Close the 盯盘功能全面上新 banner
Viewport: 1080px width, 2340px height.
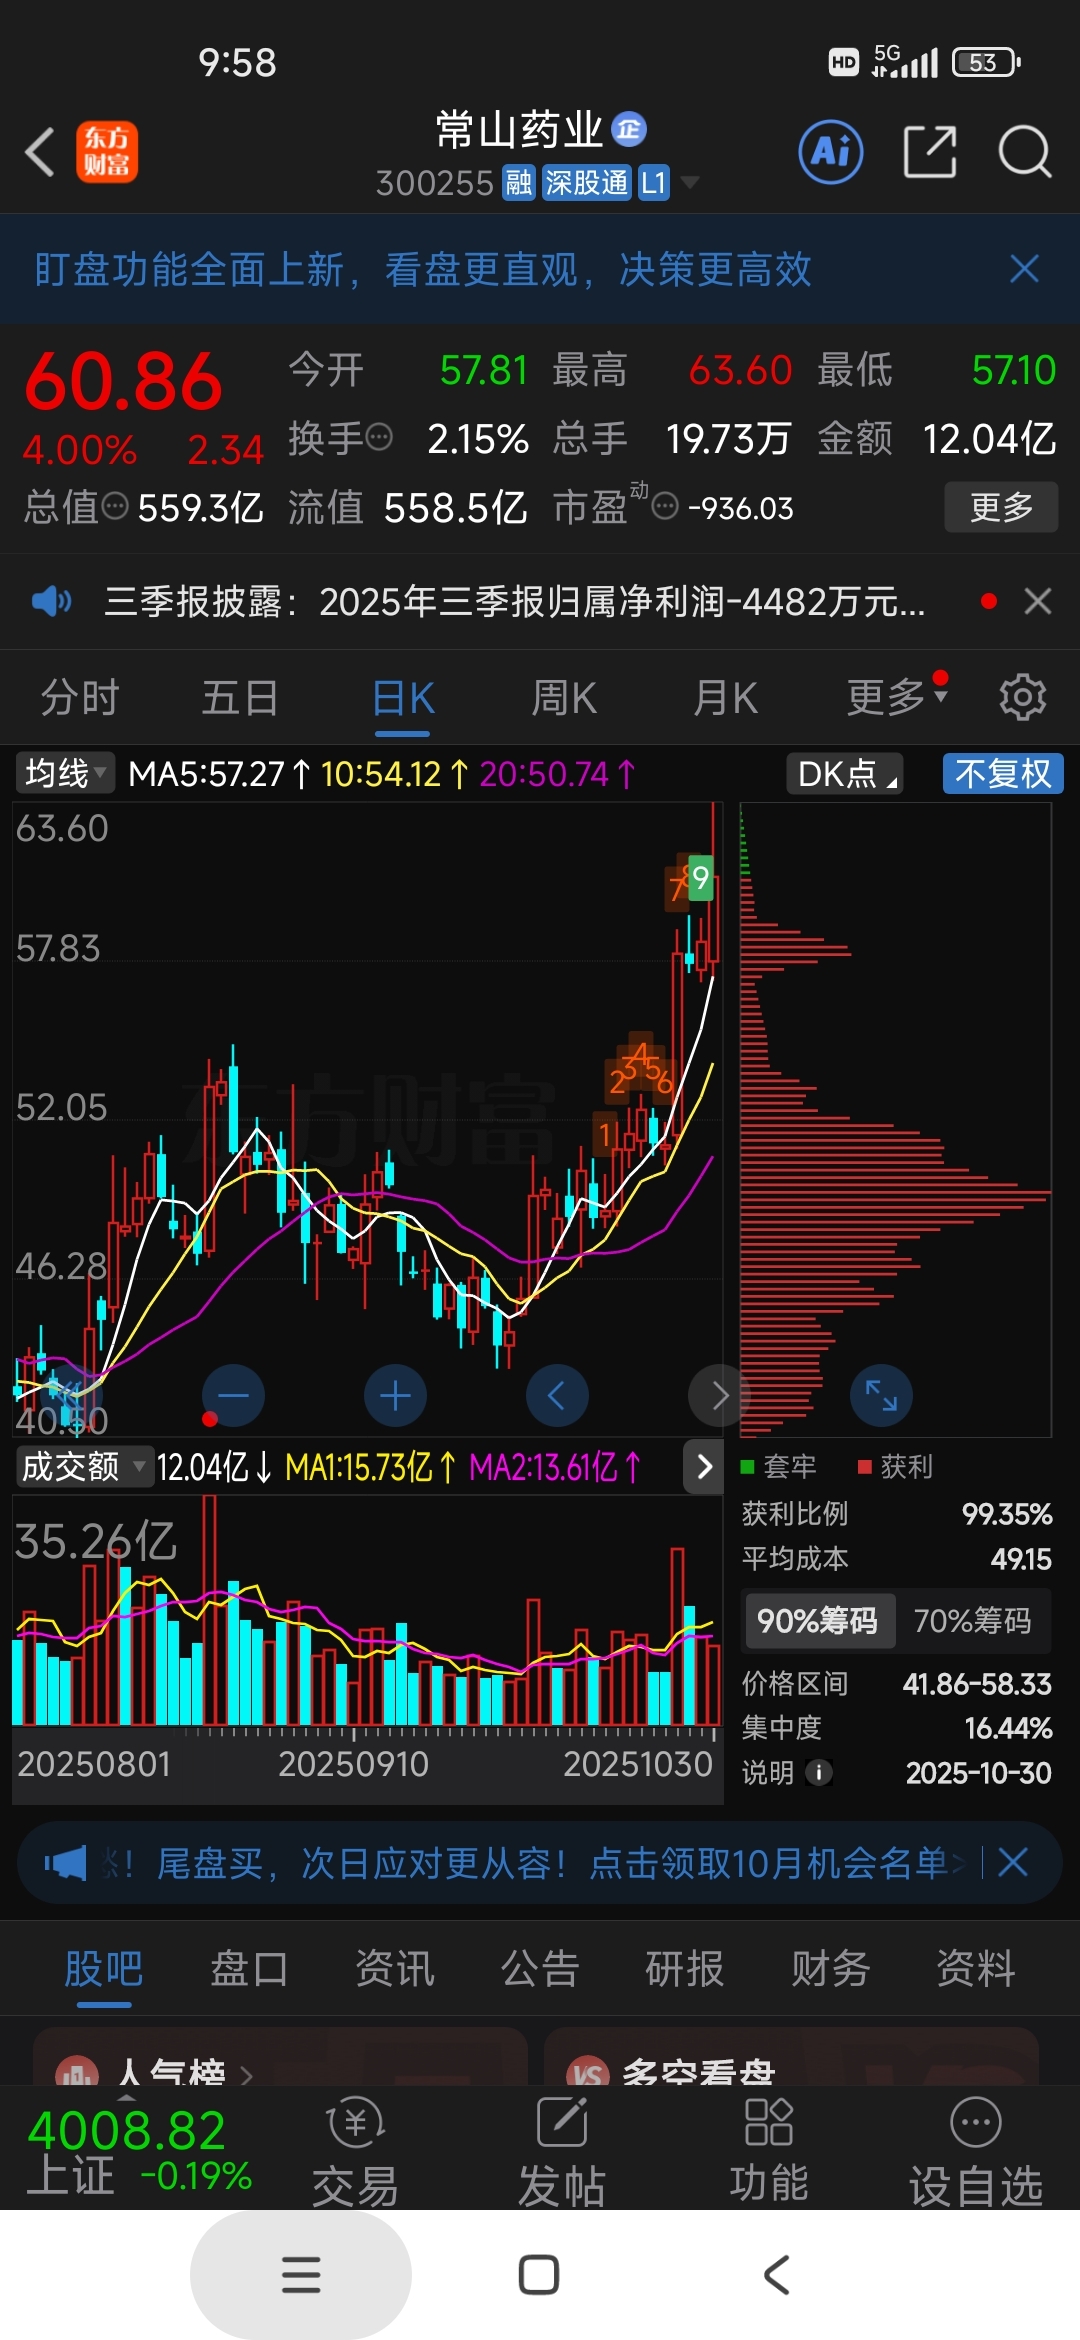(x=1024, y=269)
